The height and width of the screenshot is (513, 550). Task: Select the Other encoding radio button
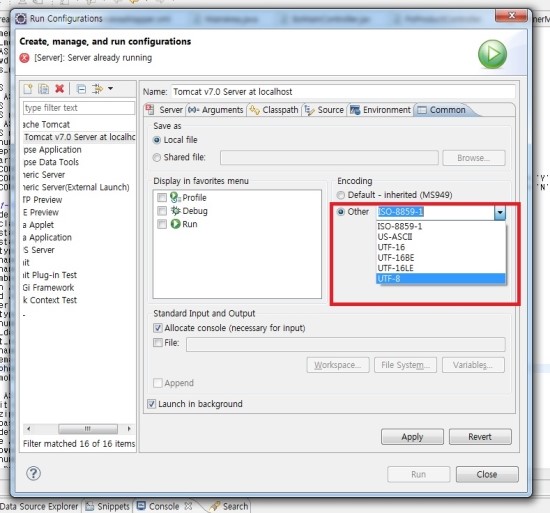341,212
